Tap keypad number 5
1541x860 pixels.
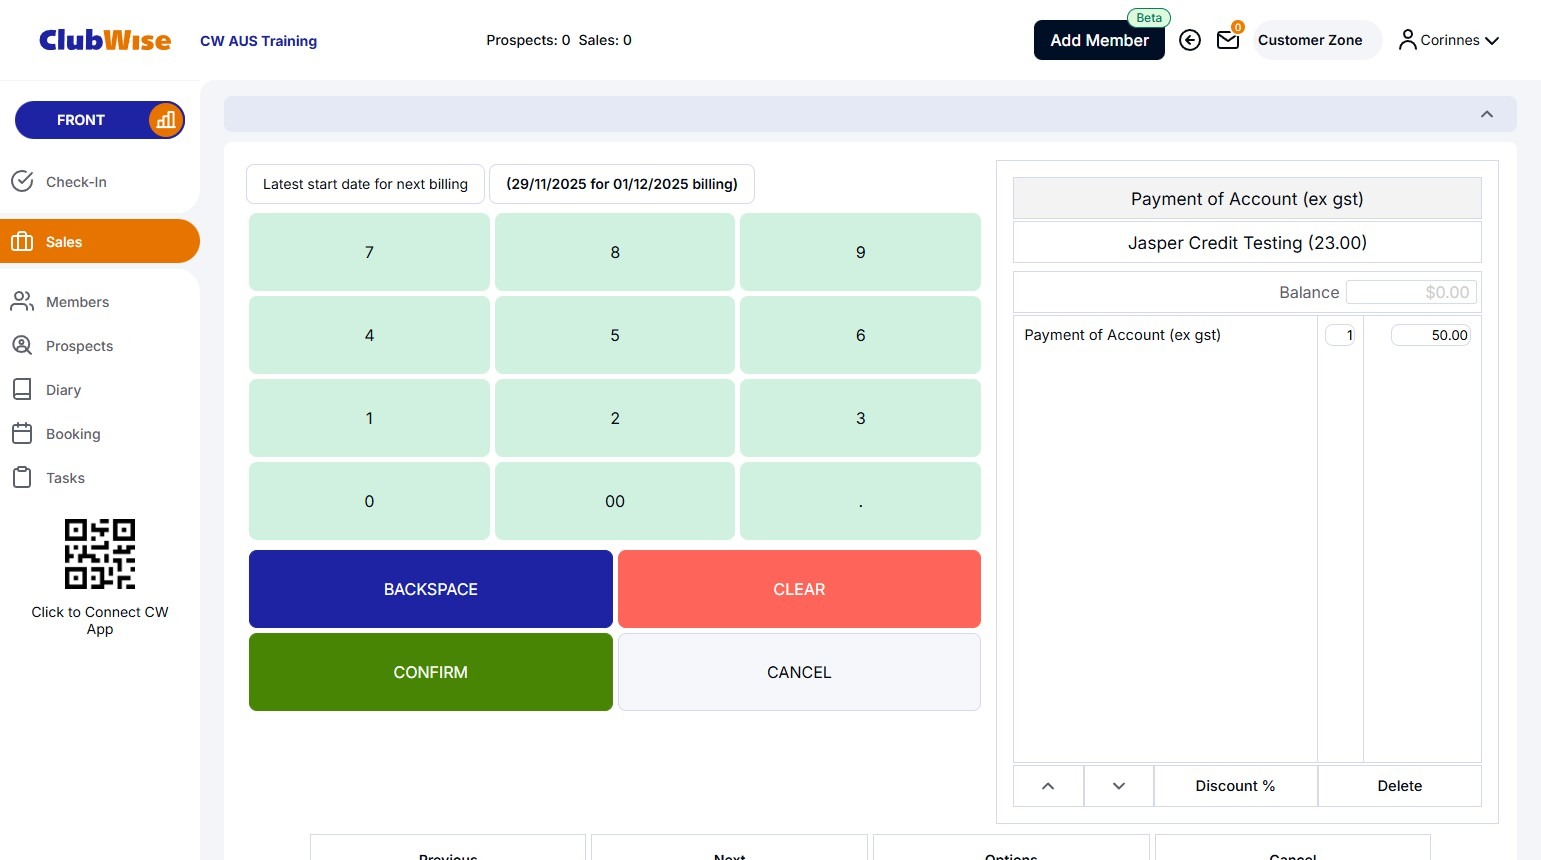coord(615,335)
